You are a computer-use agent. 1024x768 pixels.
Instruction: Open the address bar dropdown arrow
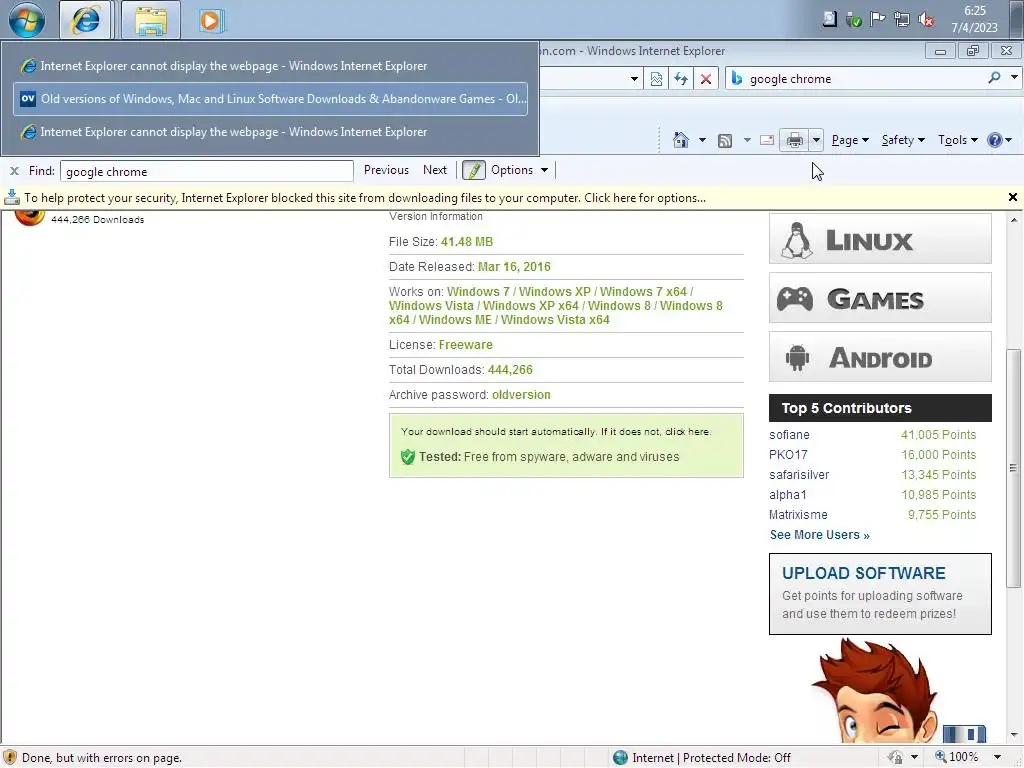(633, 79)
